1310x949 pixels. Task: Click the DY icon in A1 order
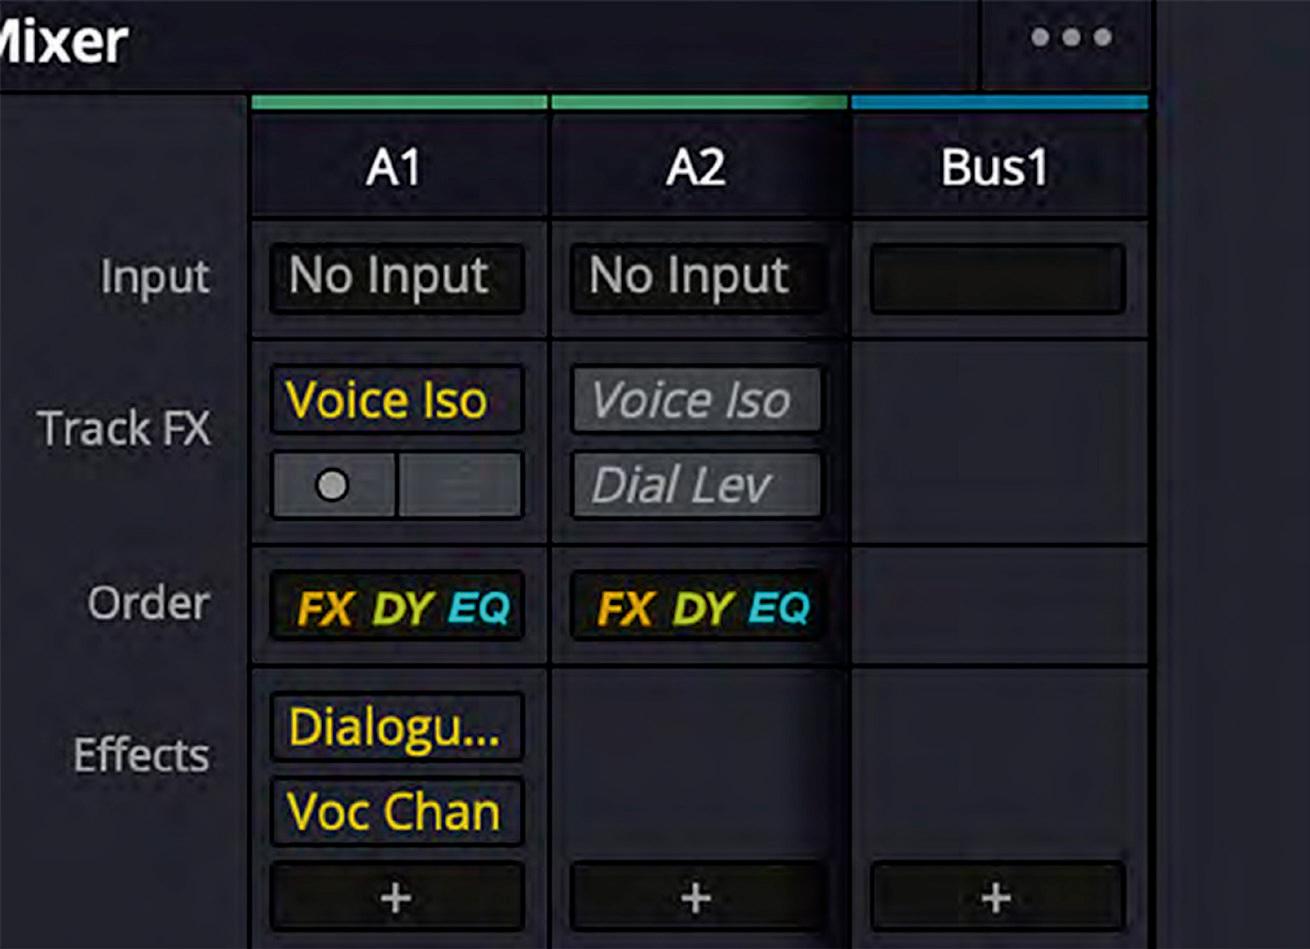click(x=402, y=607)
